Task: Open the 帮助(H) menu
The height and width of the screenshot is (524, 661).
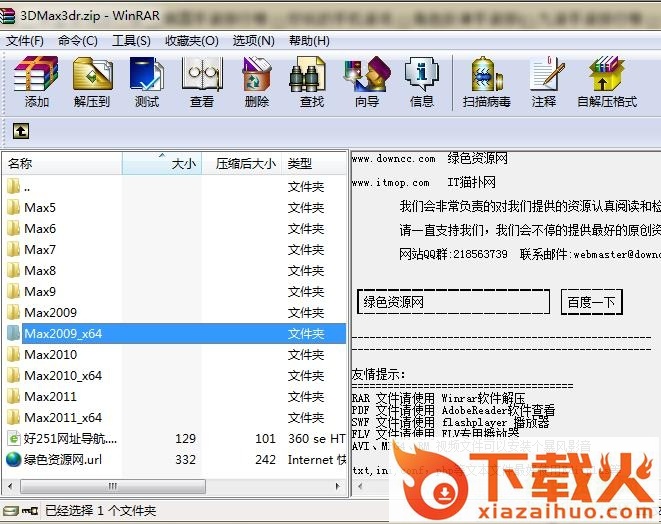Action: 309,41
